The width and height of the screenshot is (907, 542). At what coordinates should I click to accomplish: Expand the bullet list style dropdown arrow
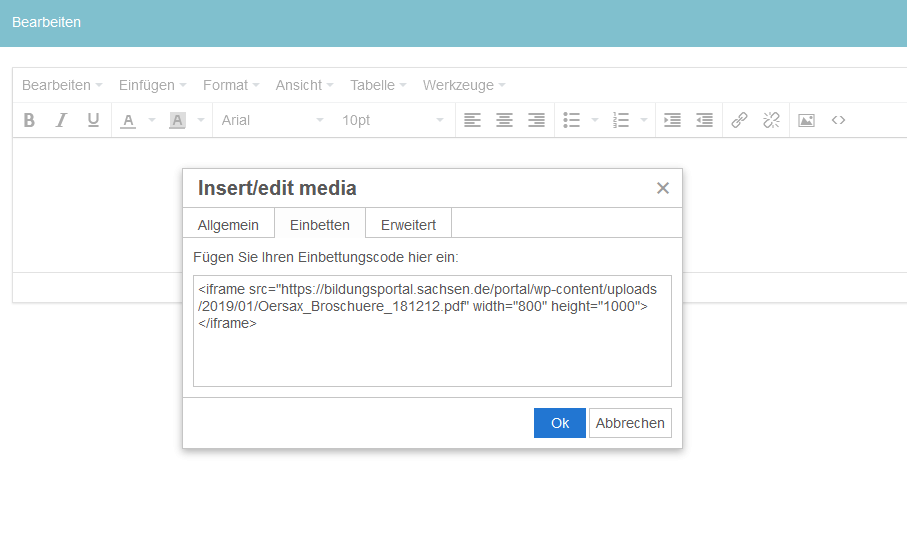[x=595, y=120]
